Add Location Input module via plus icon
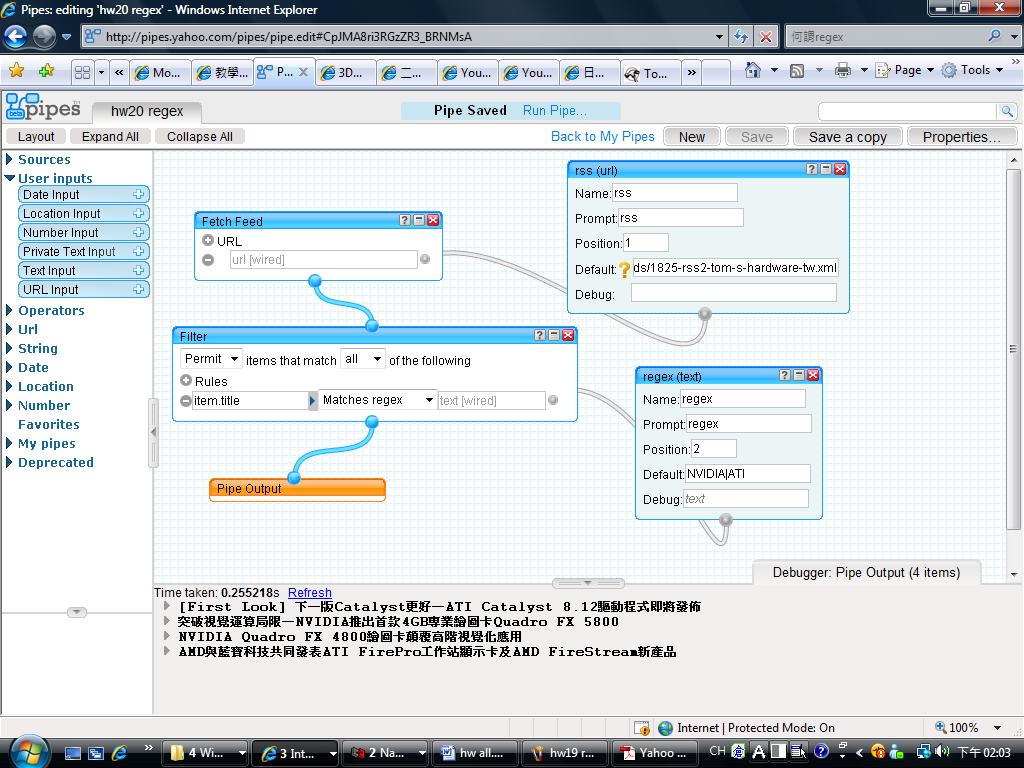Screen dimensions: 1024x768 [x=138, y=214]
